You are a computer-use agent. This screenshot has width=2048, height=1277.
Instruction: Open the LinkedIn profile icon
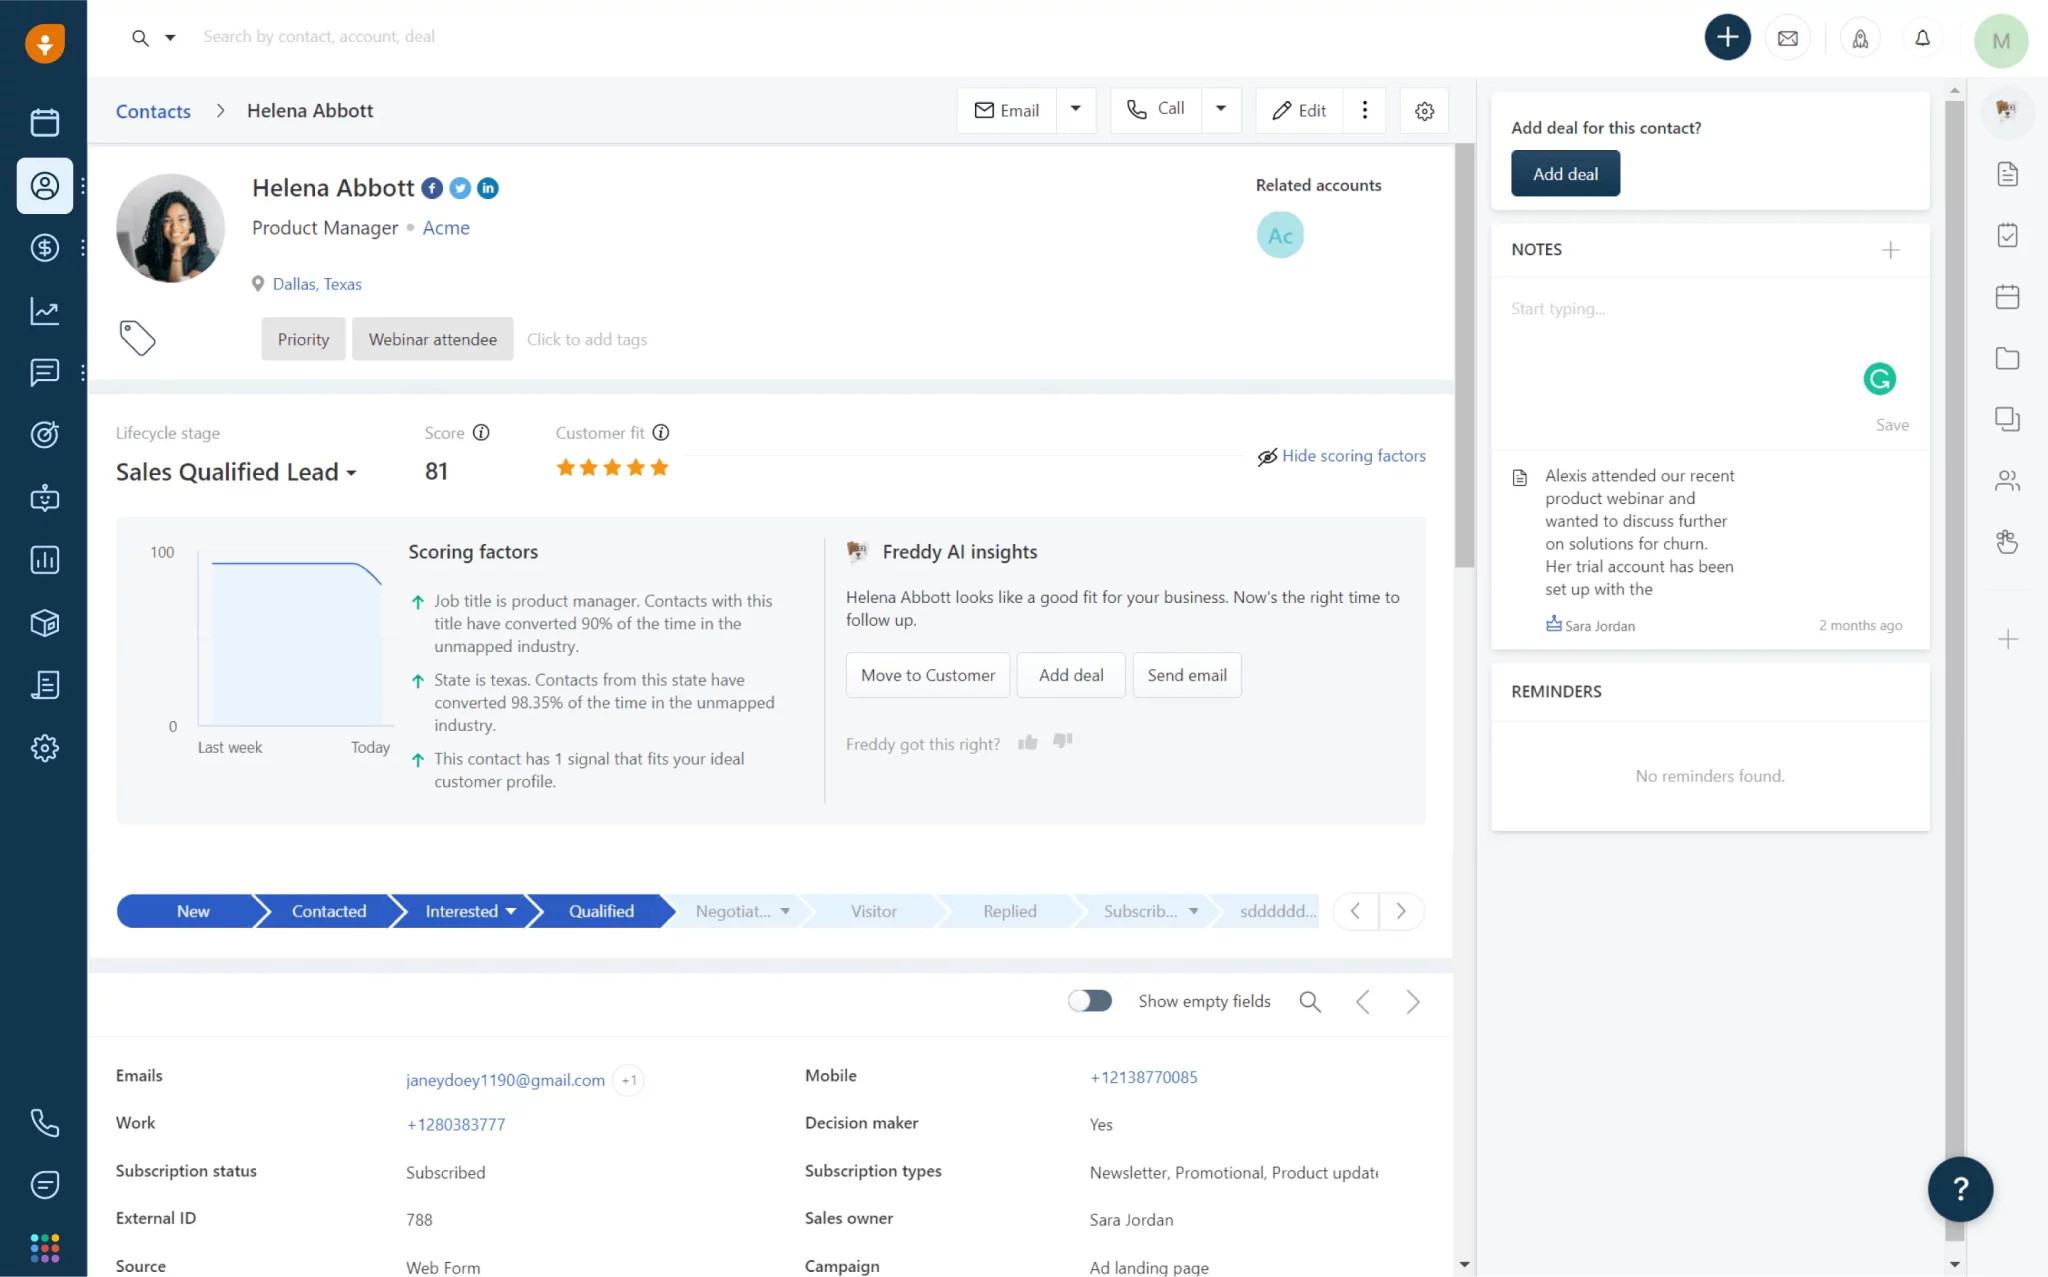[x=488, y=188]
